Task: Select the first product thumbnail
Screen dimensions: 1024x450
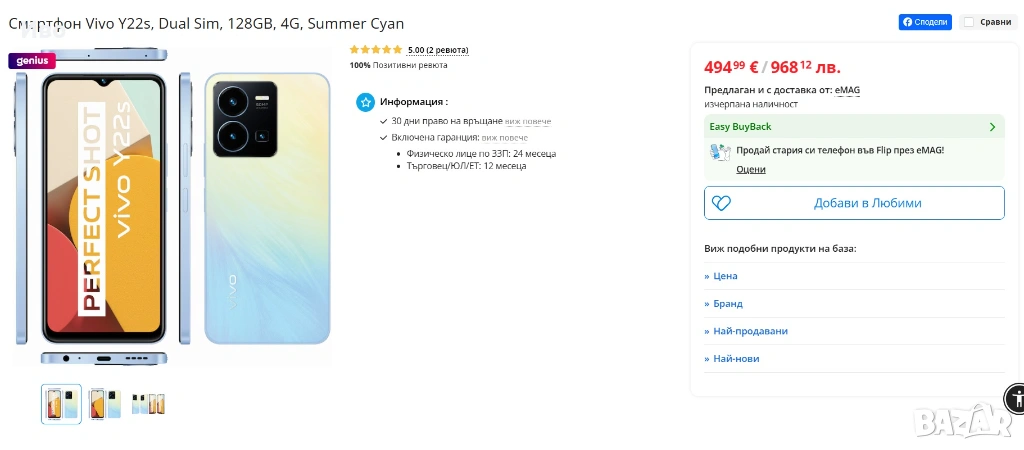Action: 61,404
